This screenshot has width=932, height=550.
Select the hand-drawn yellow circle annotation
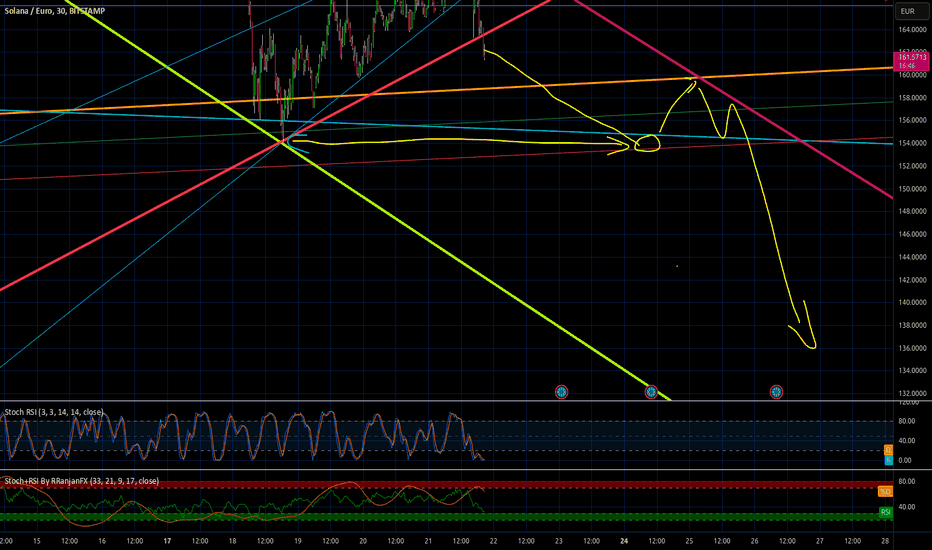[x=647, y=143]
